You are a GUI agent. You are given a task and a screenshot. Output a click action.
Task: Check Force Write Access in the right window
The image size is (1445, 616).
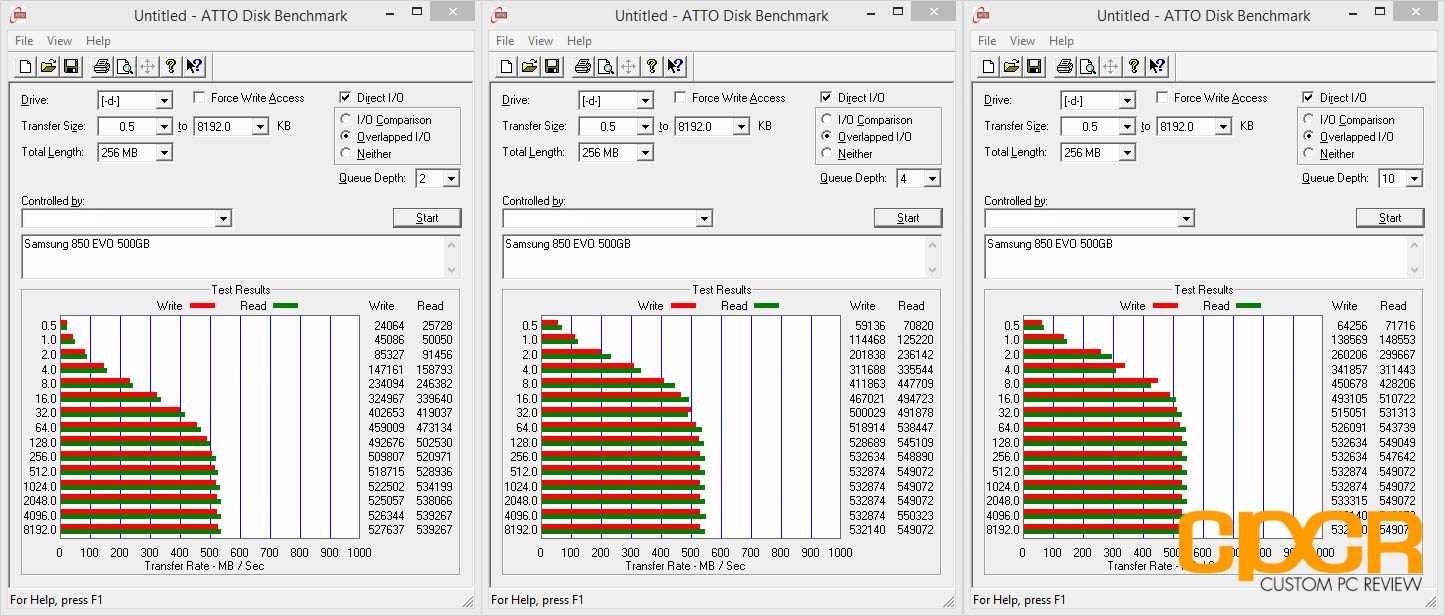tap(1162, 98)
